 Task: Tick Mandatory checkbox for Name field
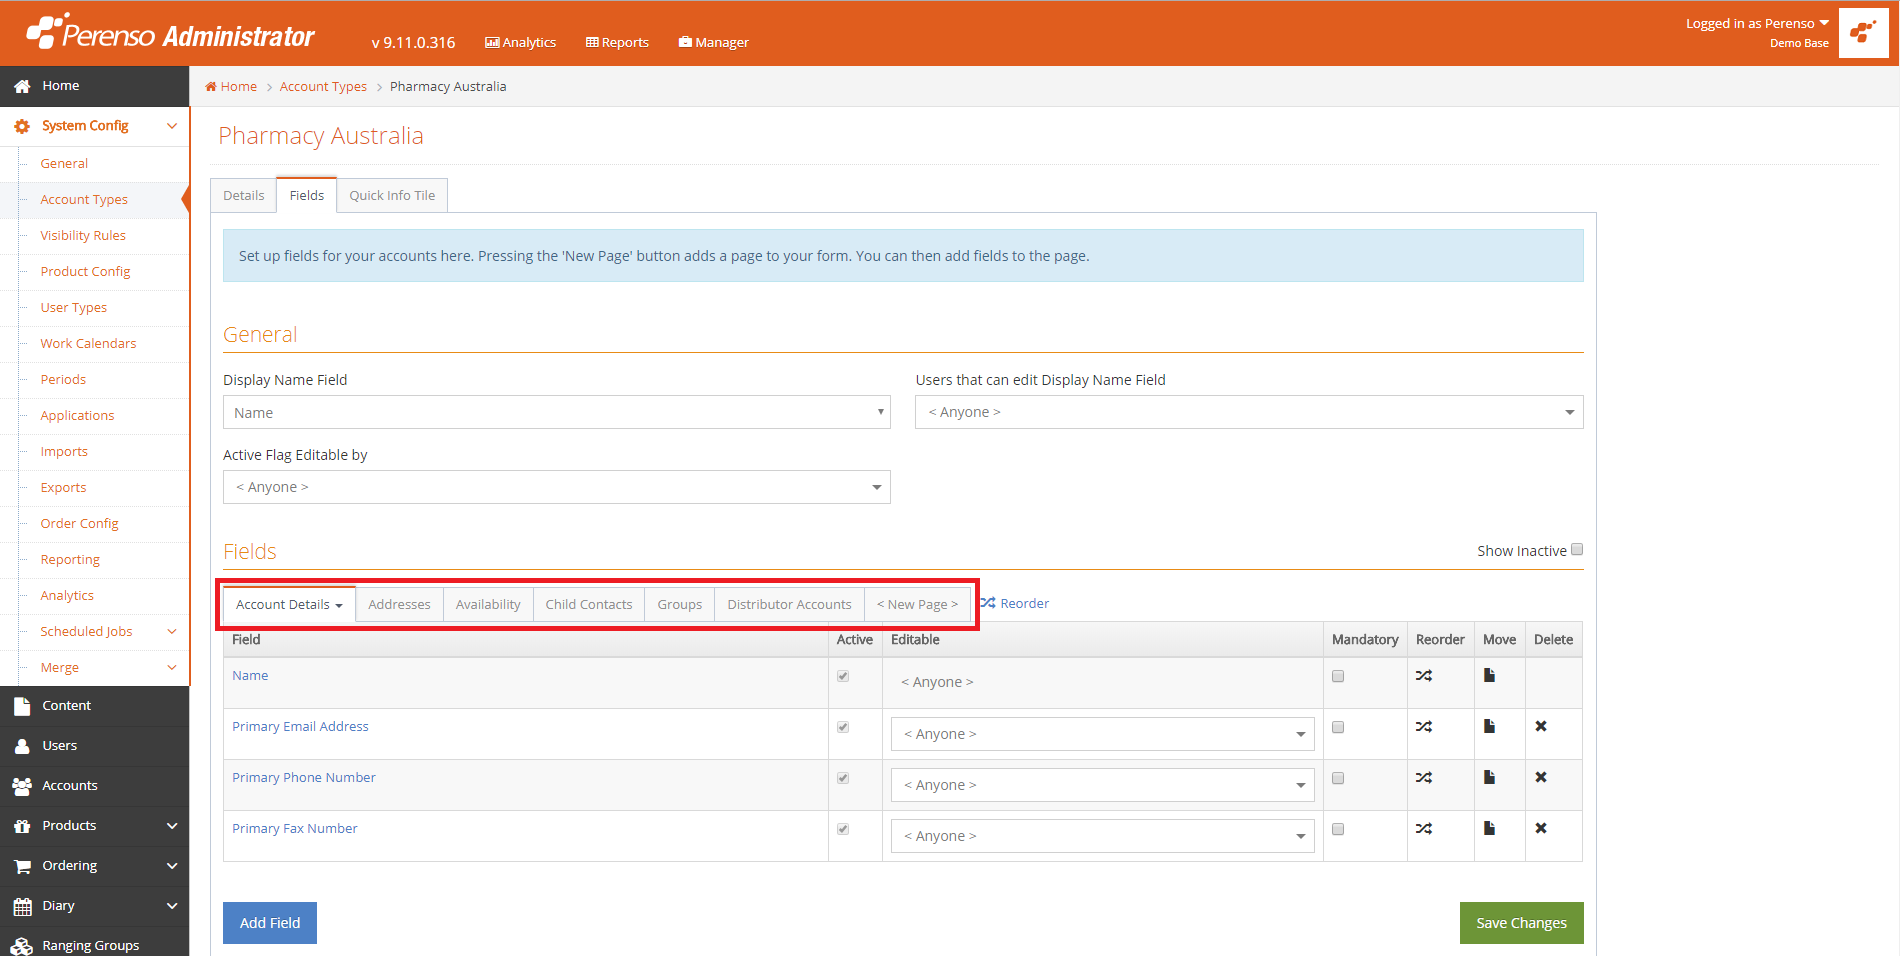coord(1338,676)
